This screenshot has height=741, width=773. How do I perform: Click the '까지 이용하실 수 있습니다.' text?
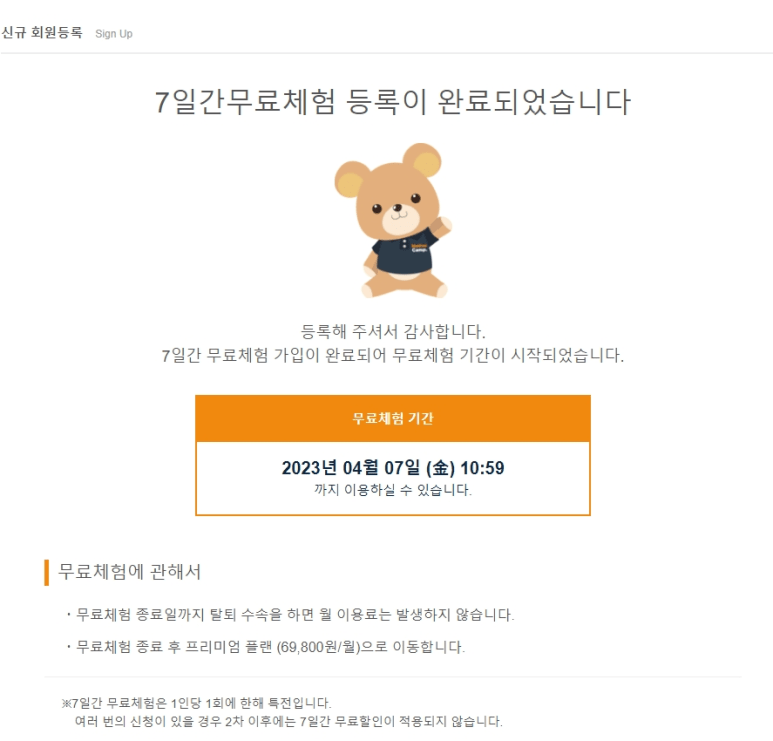(x=393, y=490)
